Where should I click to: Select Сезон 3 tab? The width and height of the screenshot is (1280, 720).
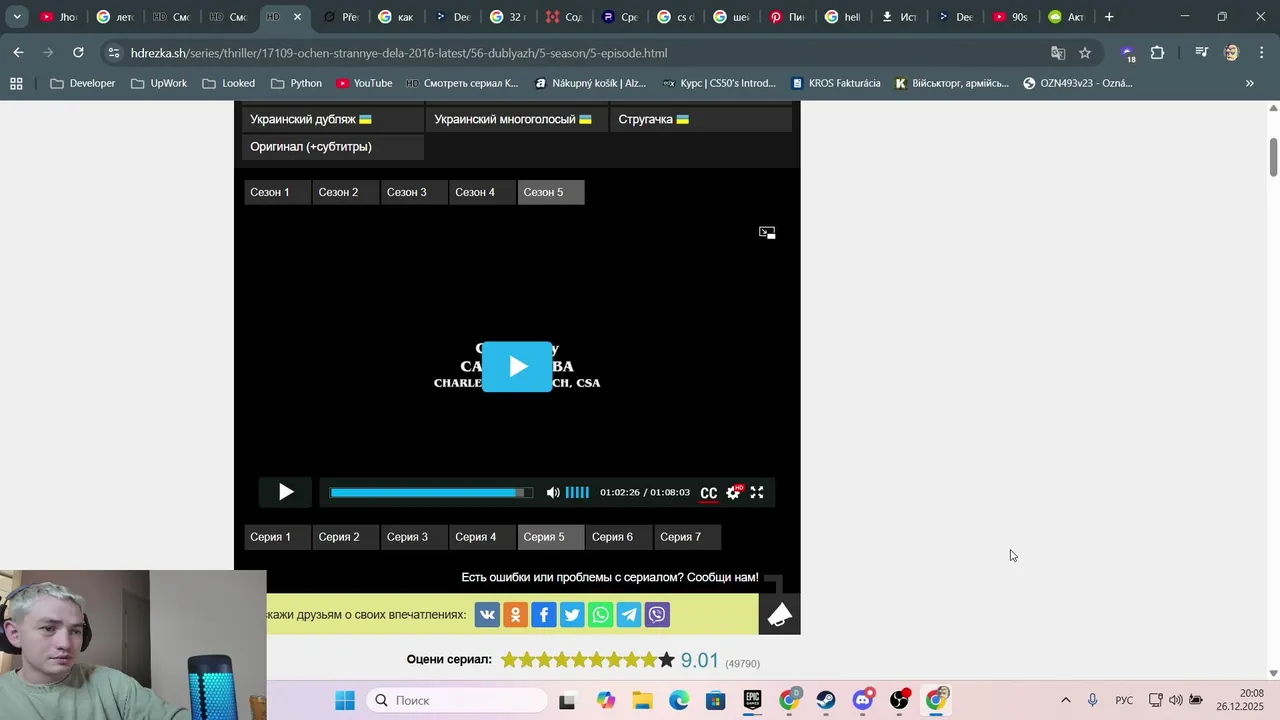tap(414, 192)
